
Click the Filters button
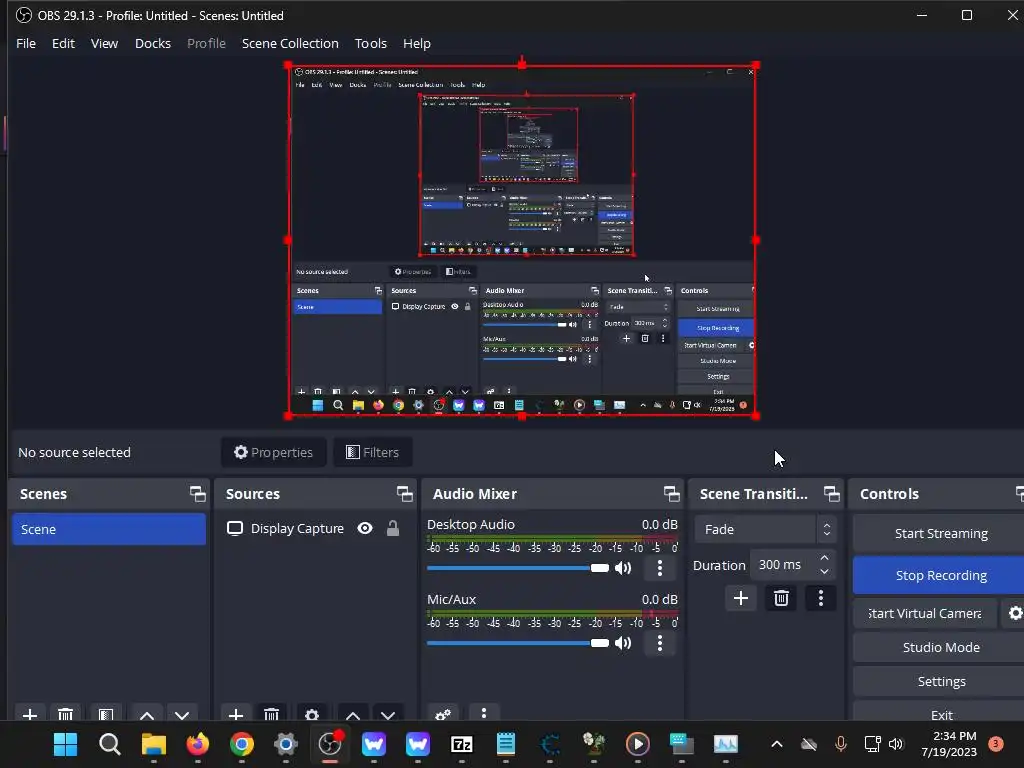(372, 452)
